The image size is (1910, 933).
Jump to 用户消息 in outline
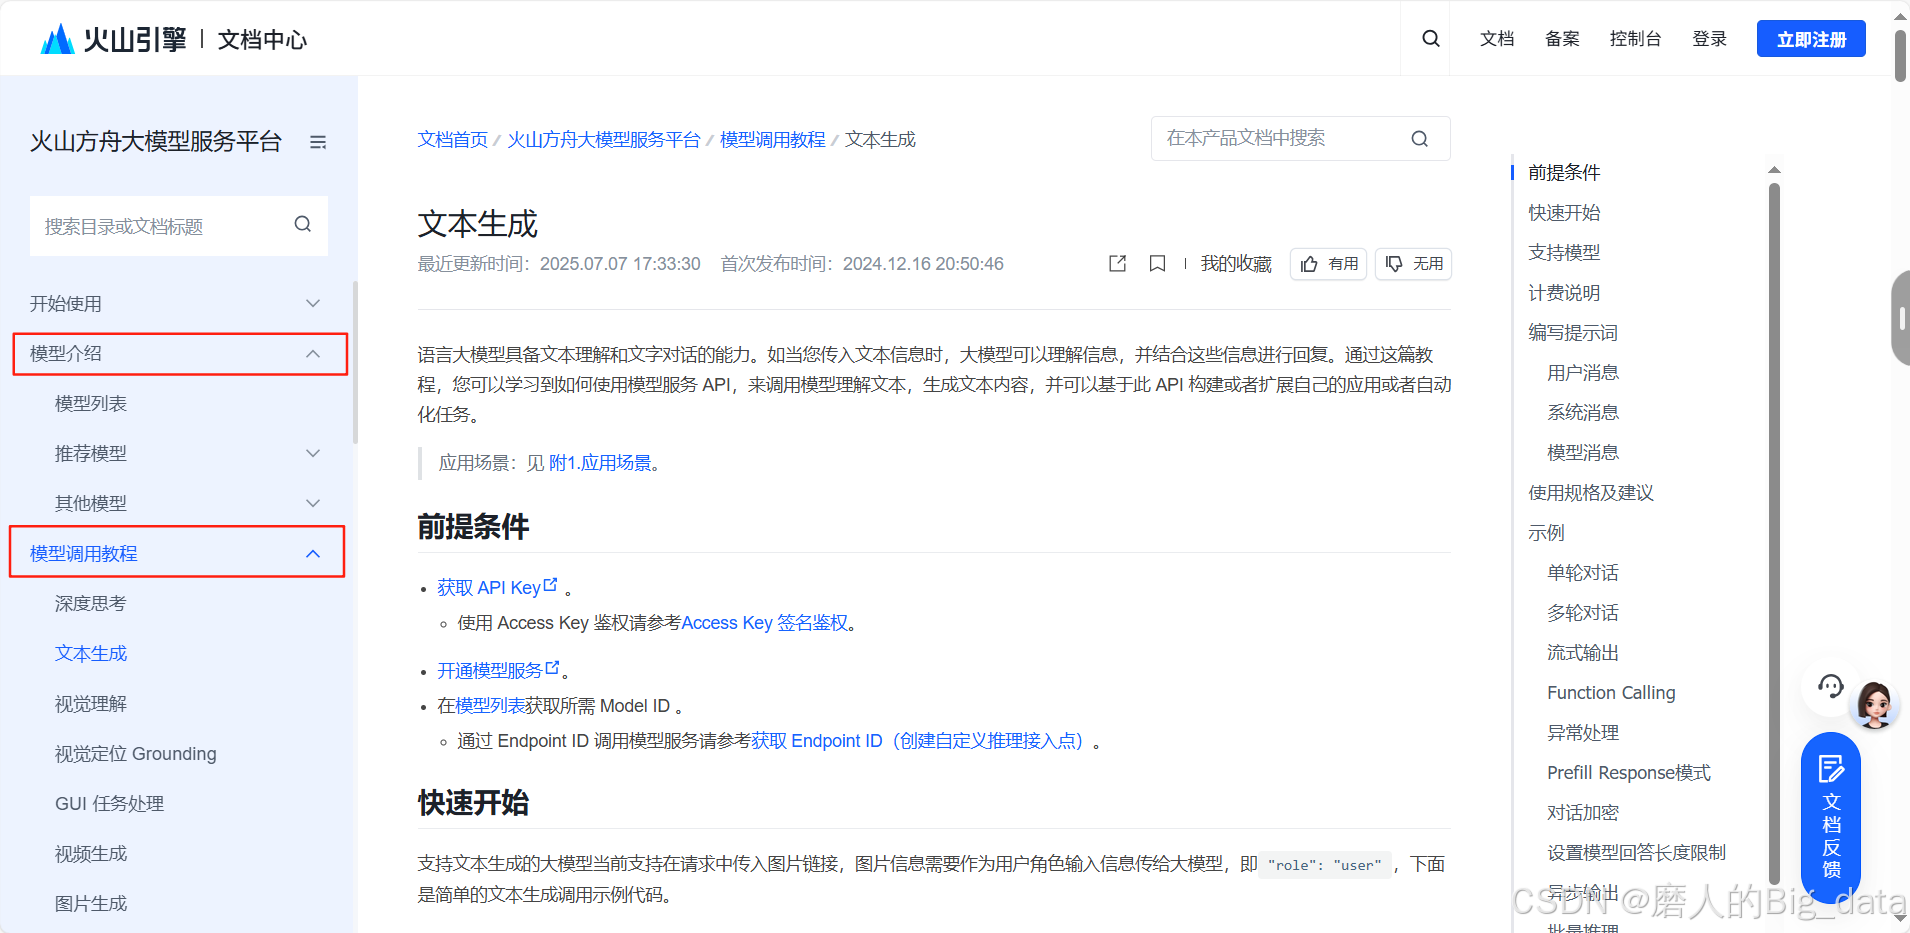tap(1583, 372)
